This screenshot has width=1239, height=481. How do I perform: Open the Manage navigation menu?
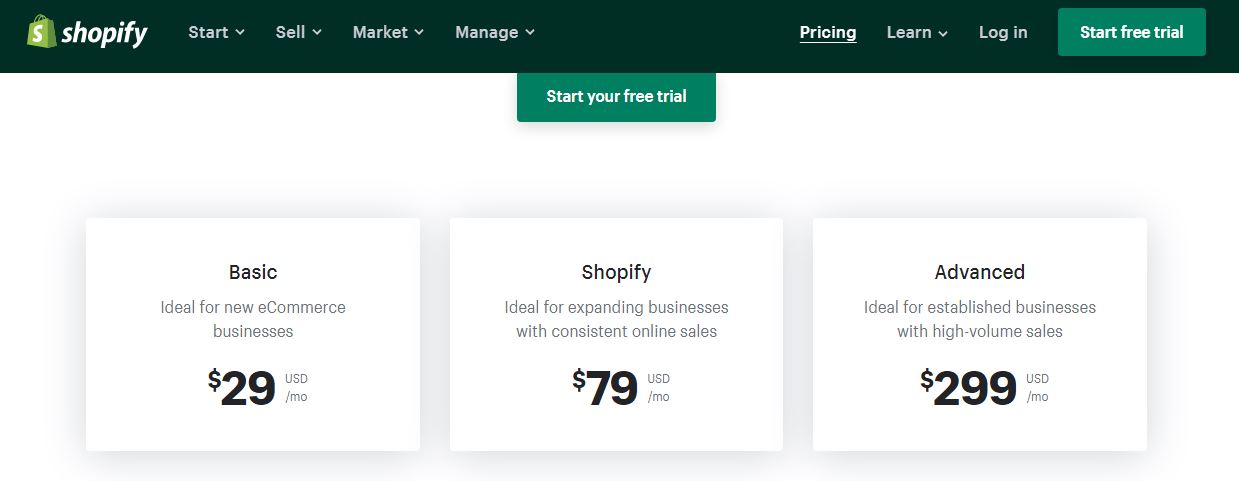(495, 32)
